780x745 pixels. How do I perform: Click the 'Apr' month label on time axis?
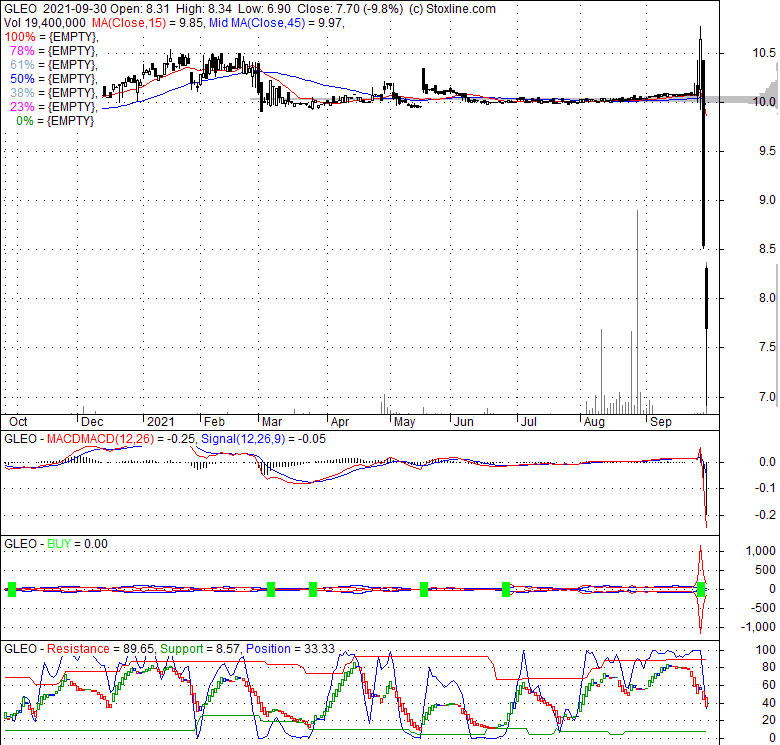tap(340, 422)
